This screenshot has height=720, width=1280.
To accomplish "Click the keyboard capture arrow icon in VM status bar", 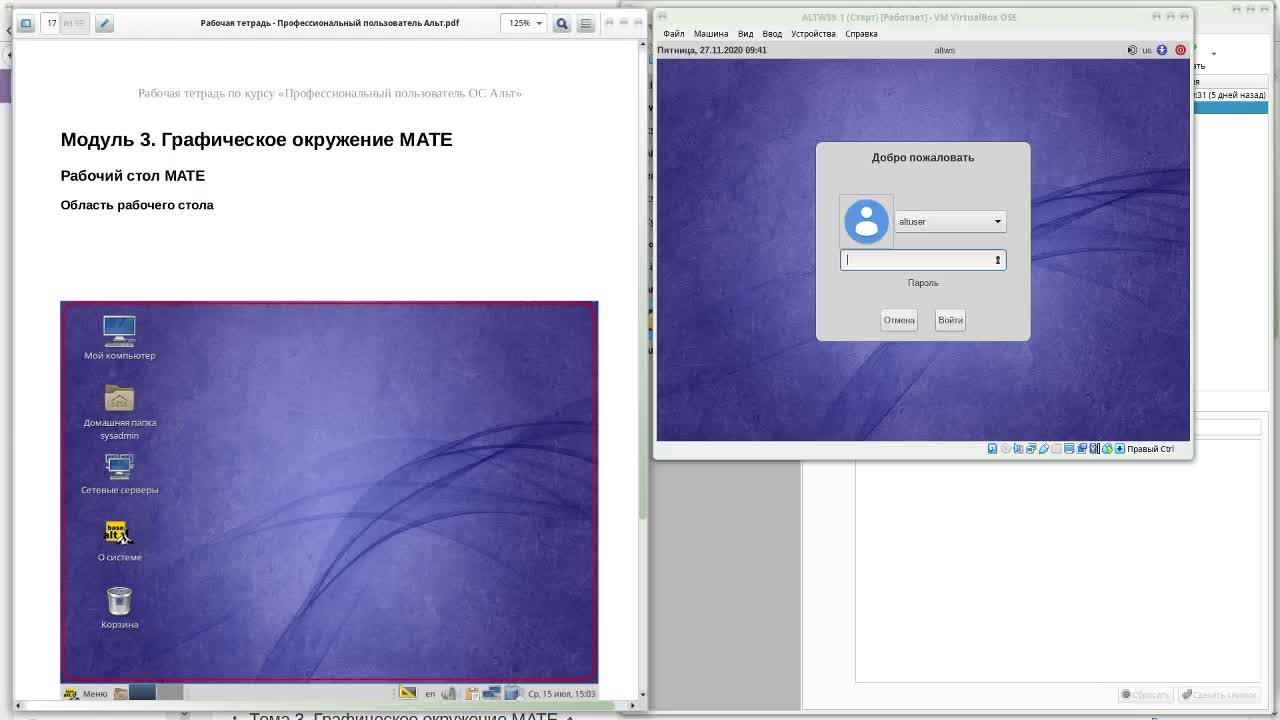I will (1120, 449).
